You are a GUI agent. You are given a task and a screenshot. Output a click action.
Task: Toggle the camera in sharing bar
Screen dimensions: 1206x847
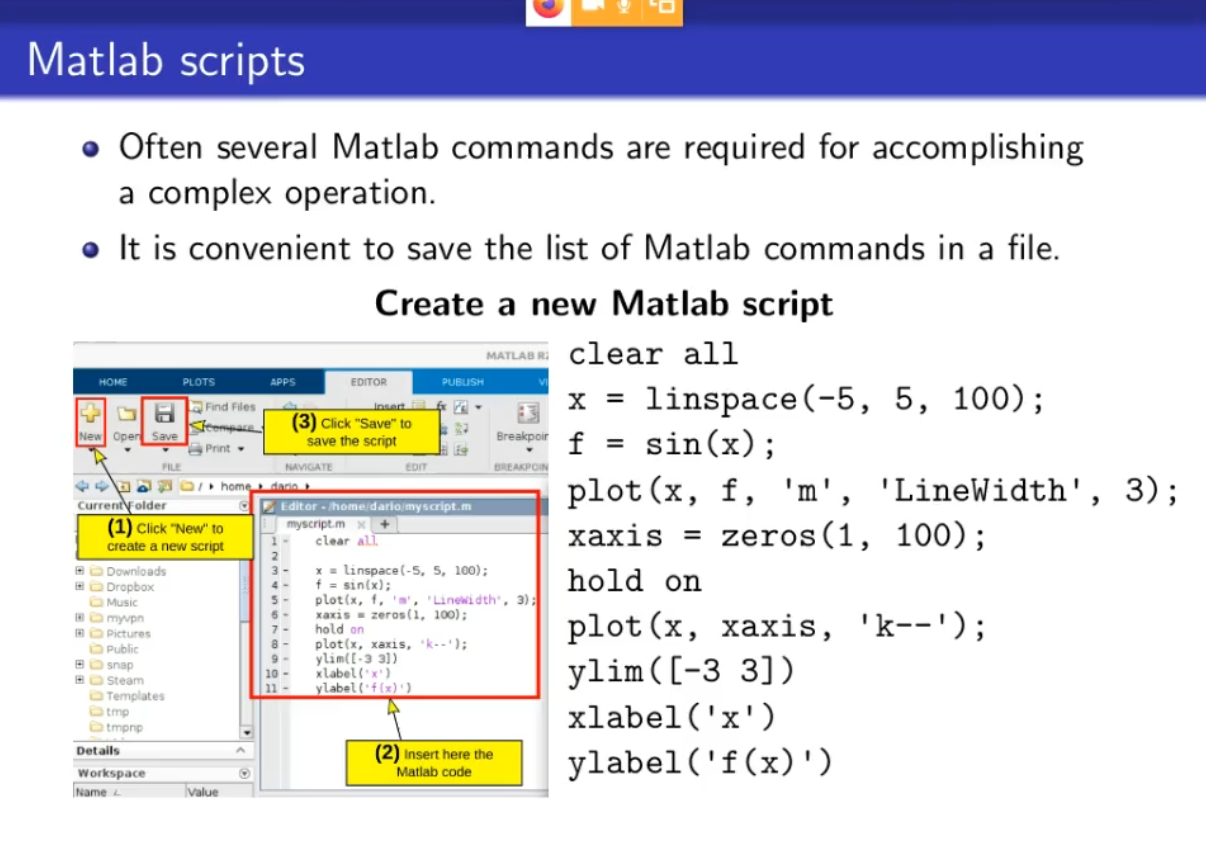pyautogui.click(x=592, y=6)
